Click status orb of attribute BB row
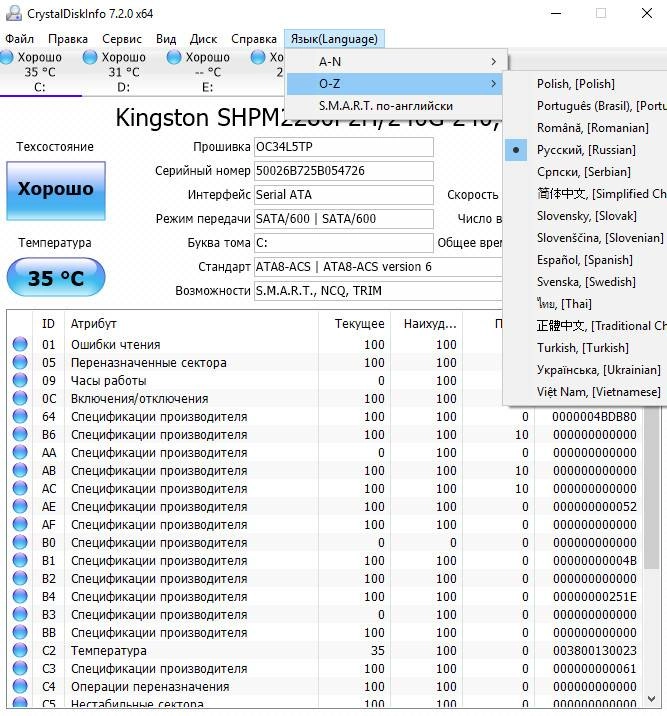Screen dimensions: 667x716 [x=20, y=632]
